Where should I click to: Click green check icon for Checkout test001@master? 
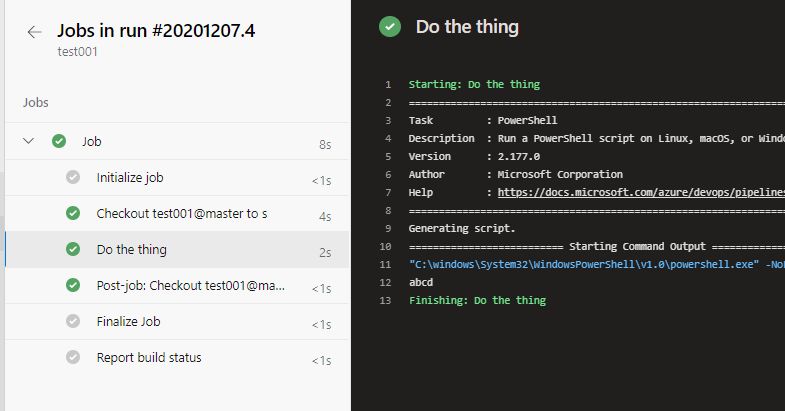click(x=73, y=214)
